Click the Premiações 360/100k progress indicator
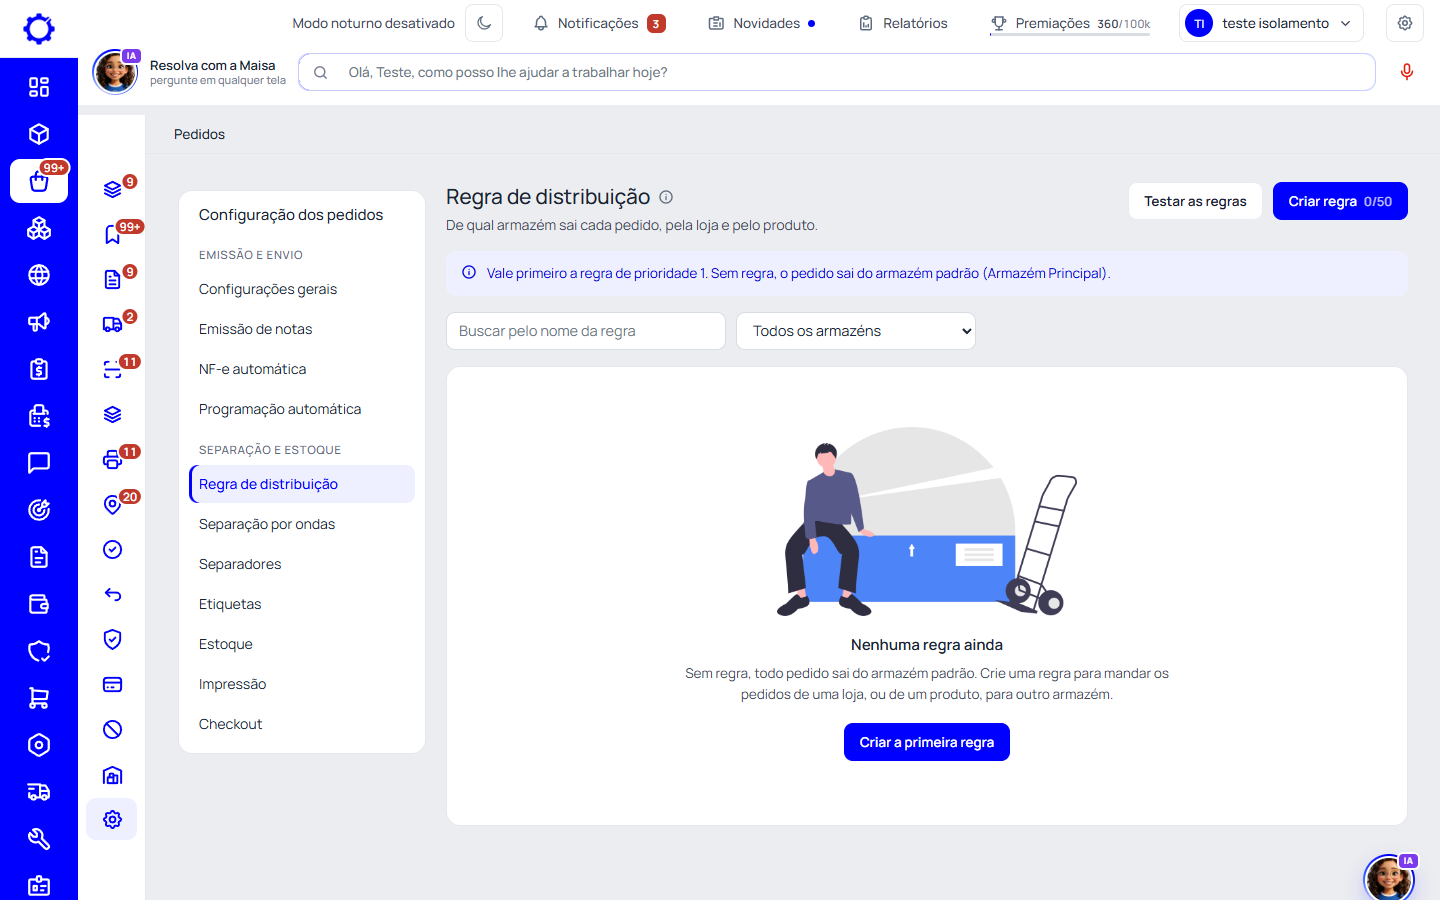 point(1070,23)
